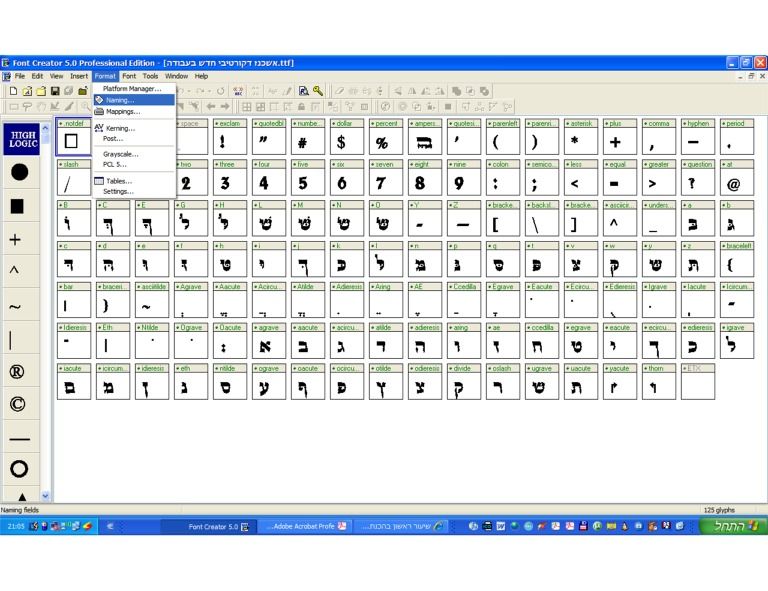This screenshot has height=591, width=768.
Task: Click the High Logic logo sample
Action: [22, 139]
